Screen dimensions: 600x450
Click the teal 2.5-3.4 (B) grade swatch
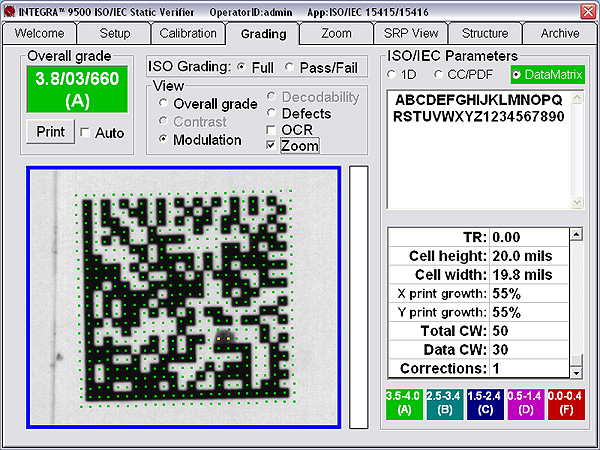446,402
